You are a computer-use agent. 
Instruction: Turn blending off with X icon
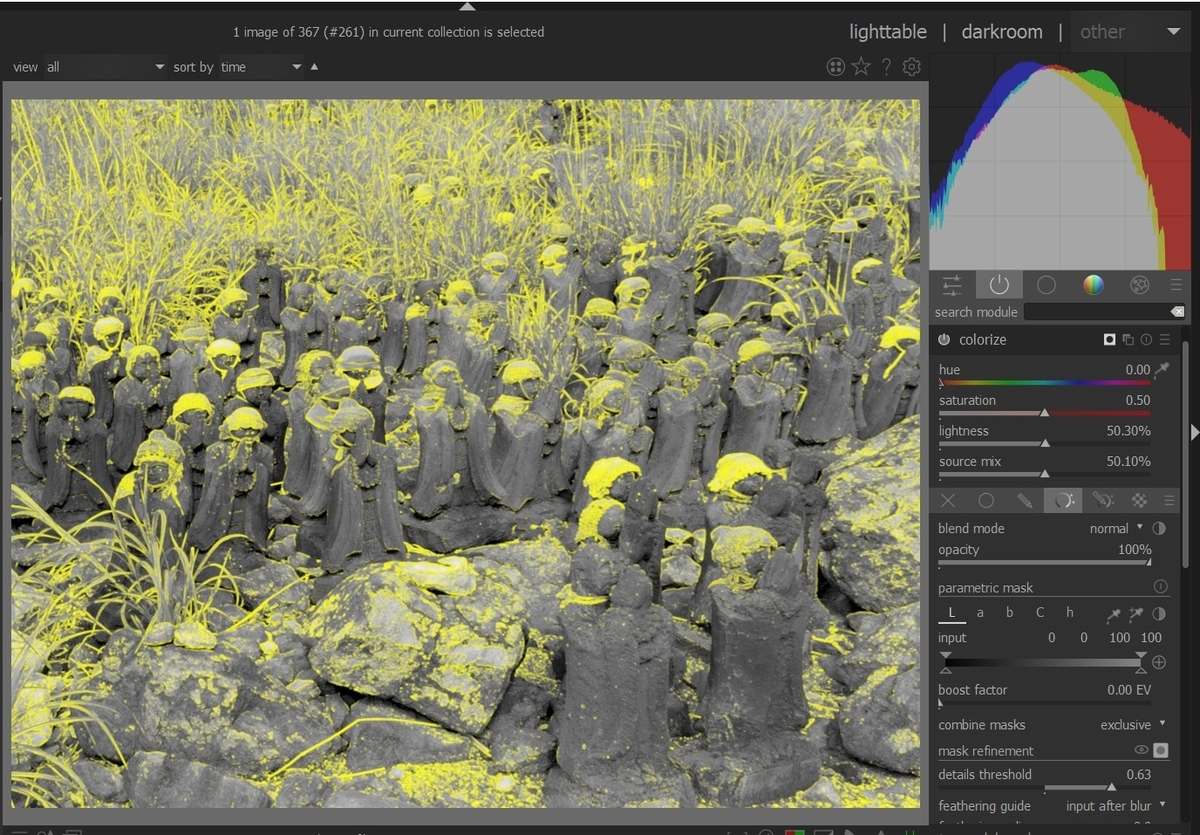948,500
